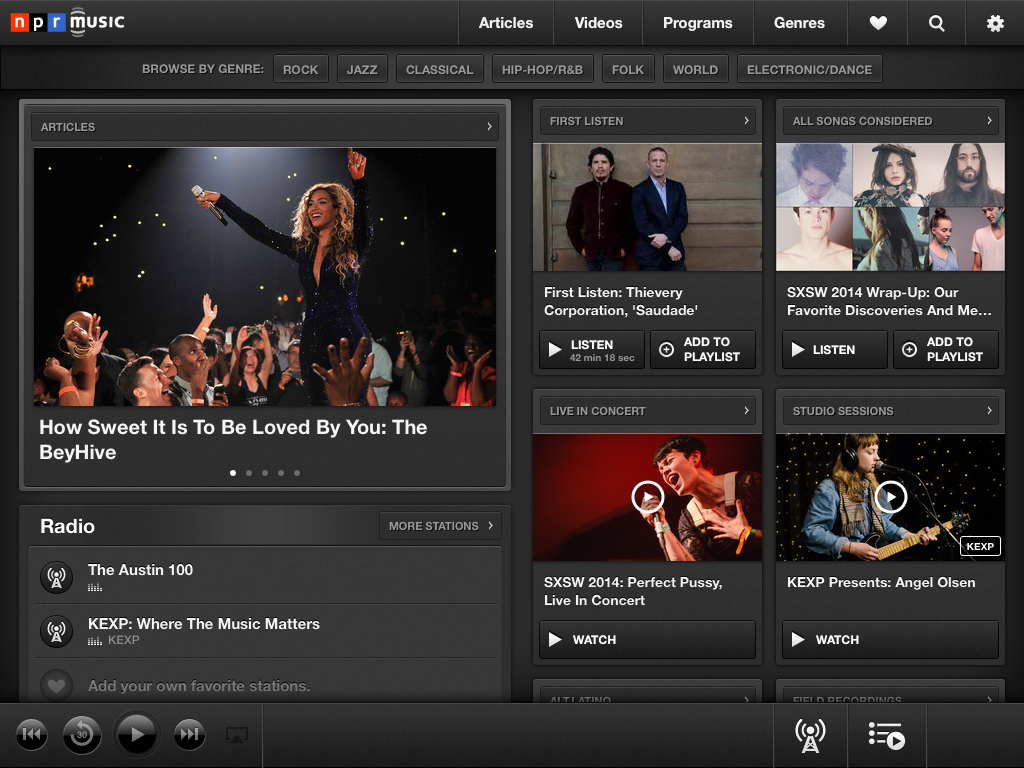Add Thievery Corporation to playlist
The height and width of the screenshot is (768, 1024).
coord(703,349)
